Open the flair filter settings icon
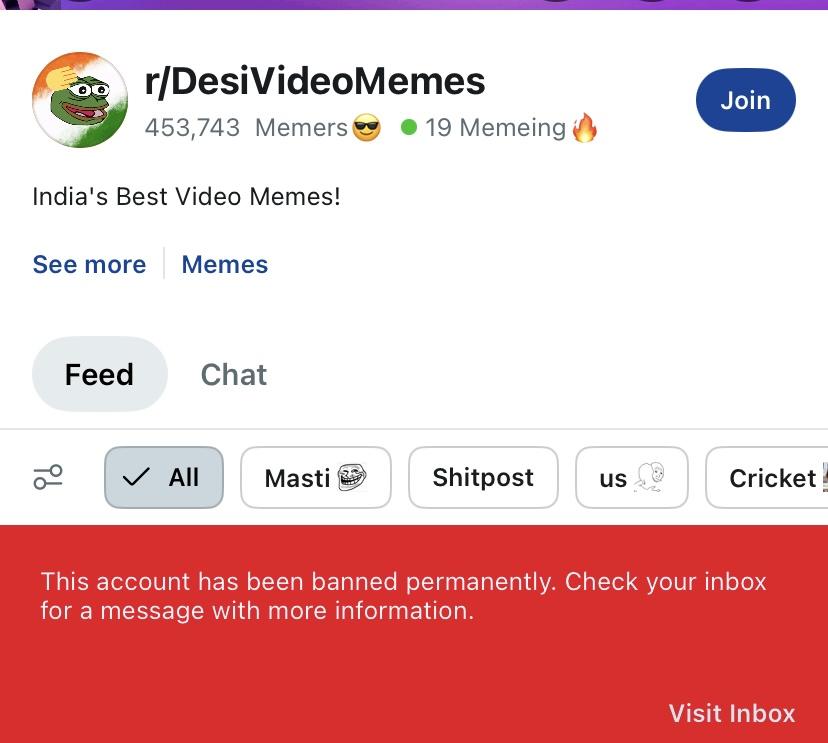Screen dimensions: 828x743 click(48, 477)
